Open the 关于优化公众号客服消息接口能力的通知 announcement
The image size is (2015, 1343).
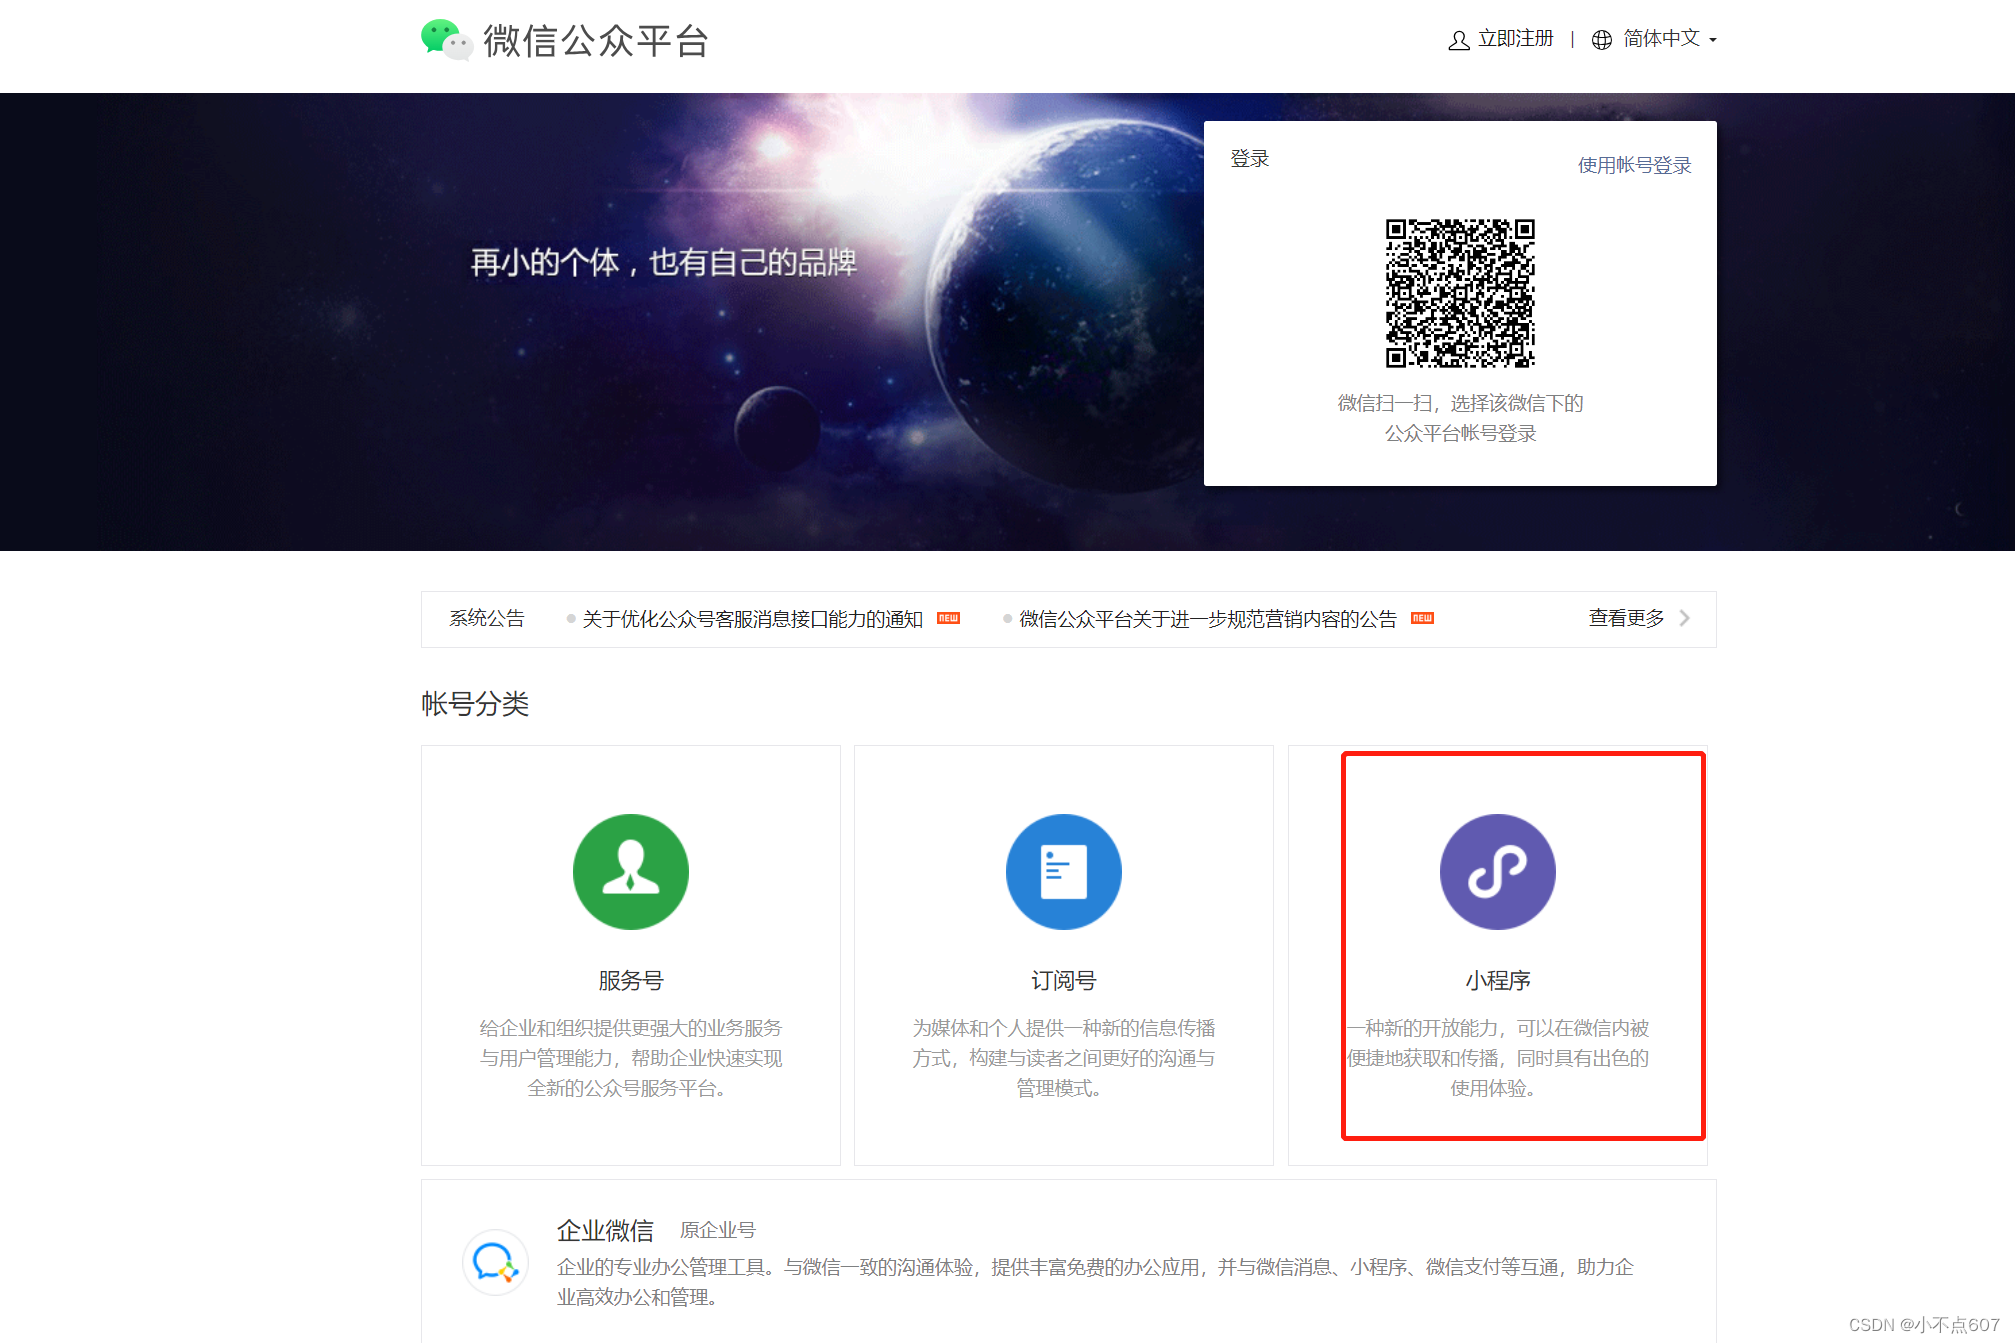click(751, 618)
